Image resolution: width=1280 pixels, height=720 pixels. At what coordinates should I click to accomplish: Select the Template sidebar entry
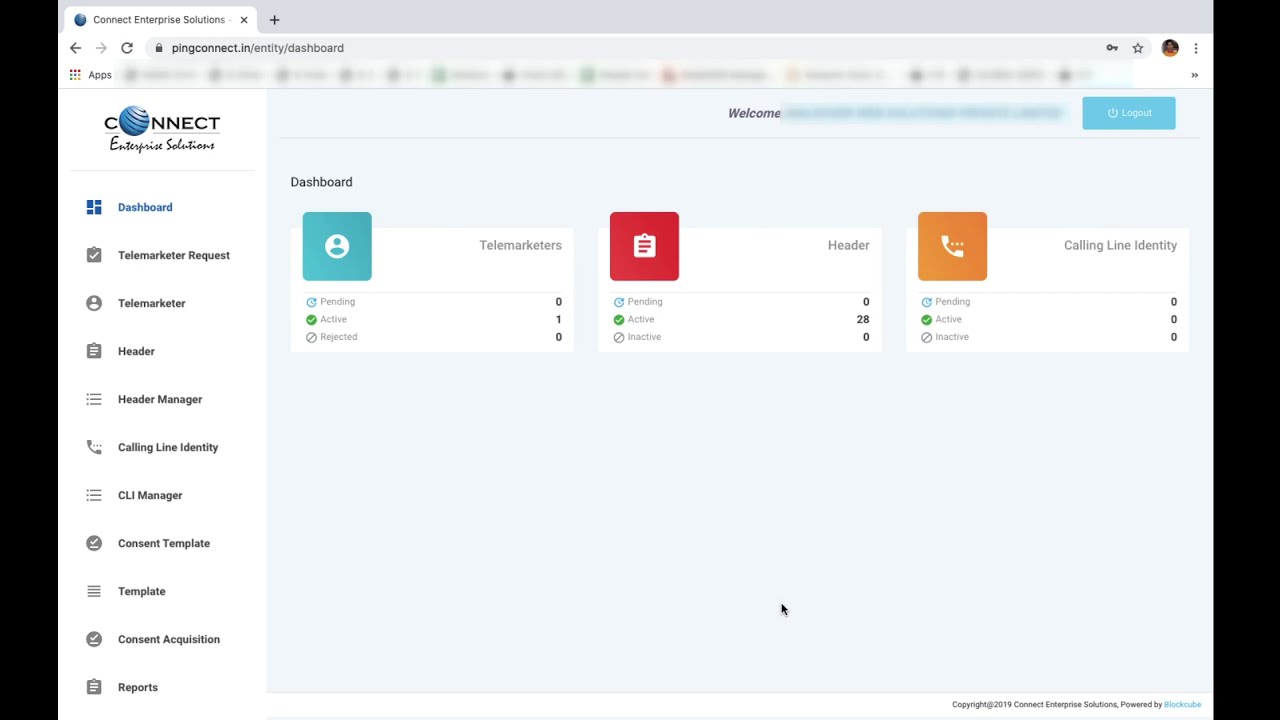pyautogui.click(x=141, y=591)
